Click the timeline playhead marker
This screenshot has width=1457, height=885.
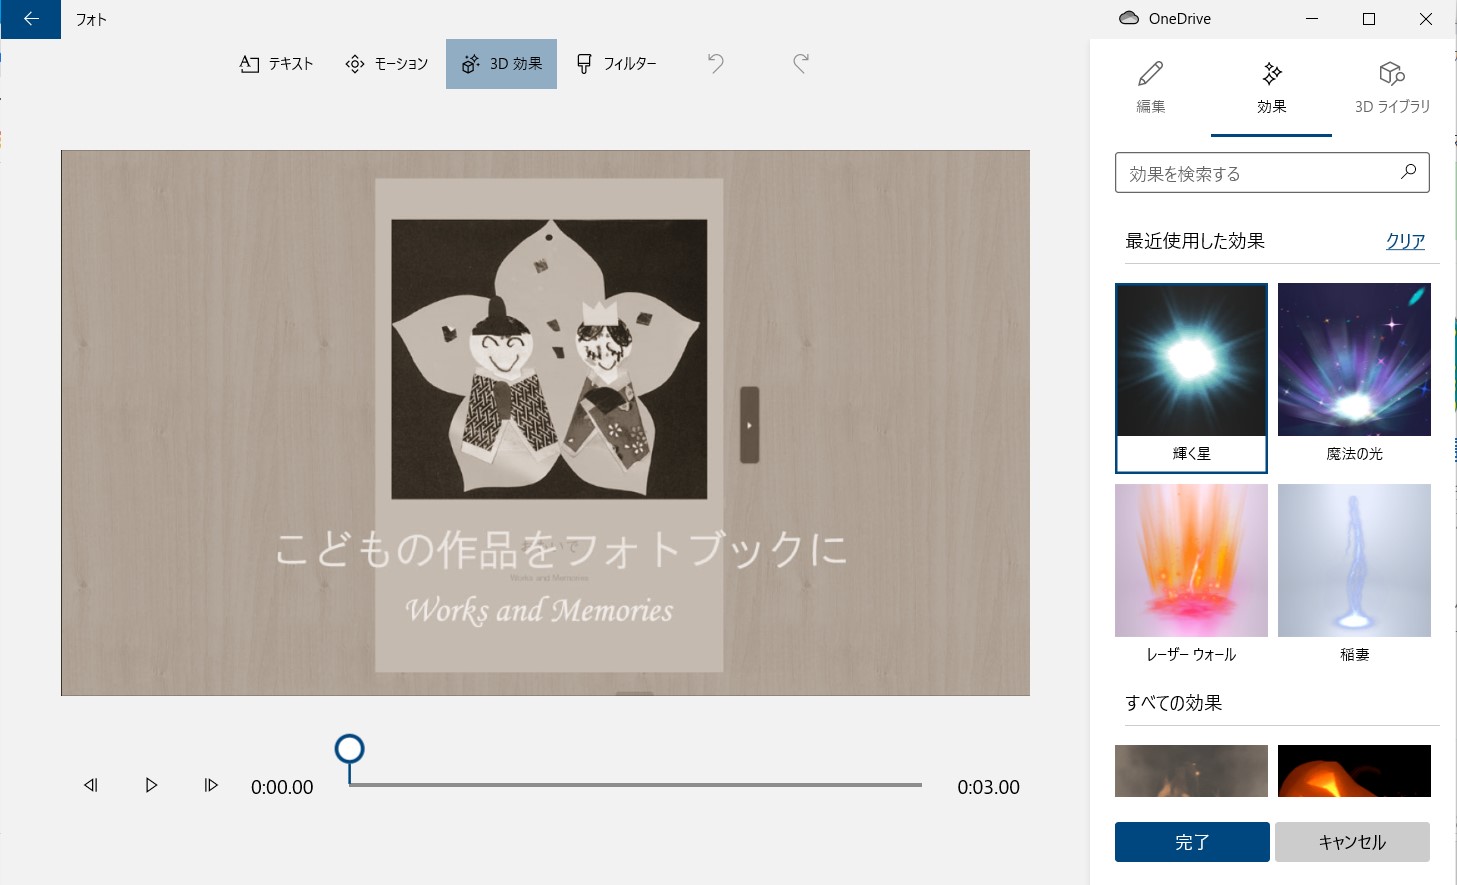tap(349, 750)
